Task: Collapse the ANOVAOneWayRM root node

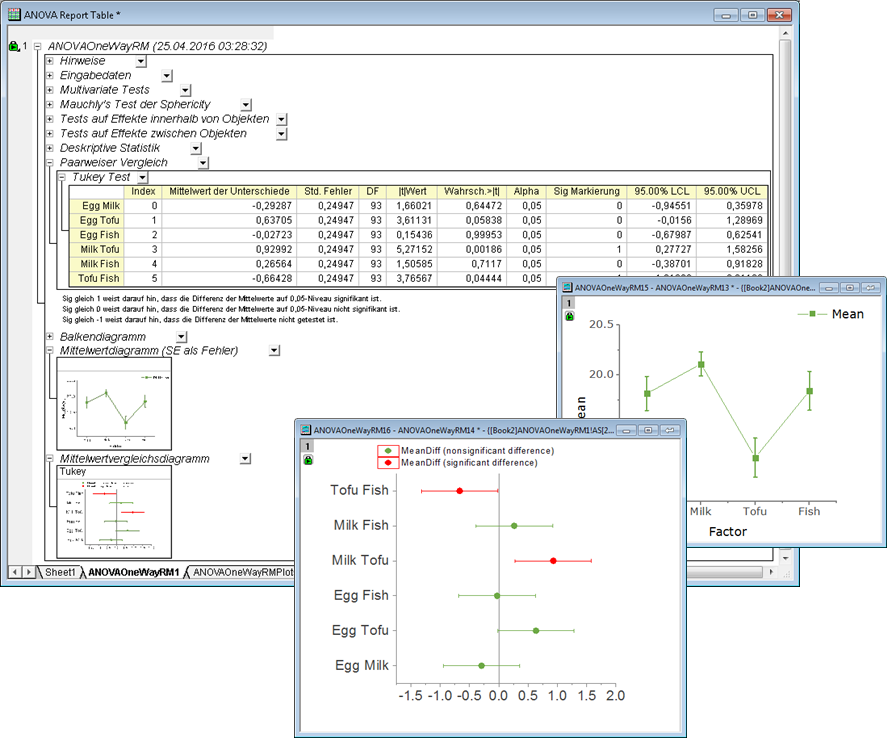Action: point(37,46)
